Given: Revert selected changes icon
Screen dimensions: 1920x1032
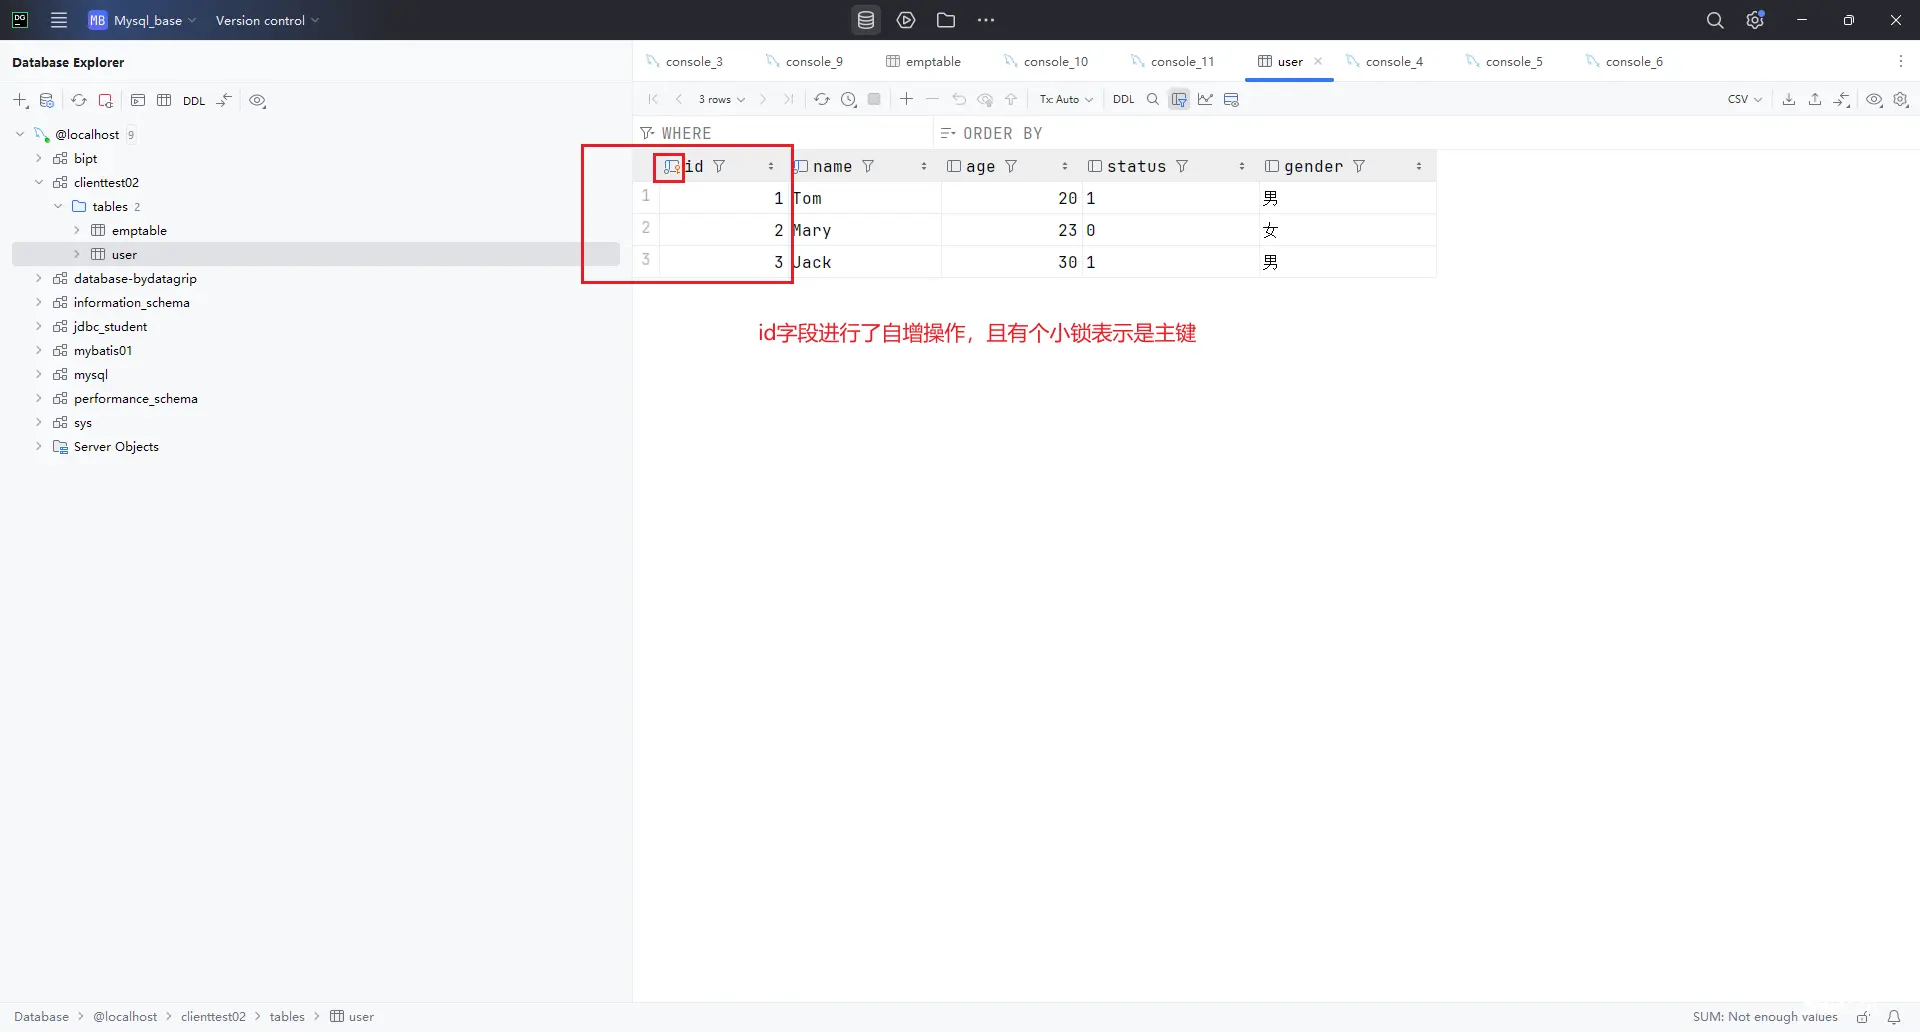Looking at the screenshot, I should coord(959,99).
